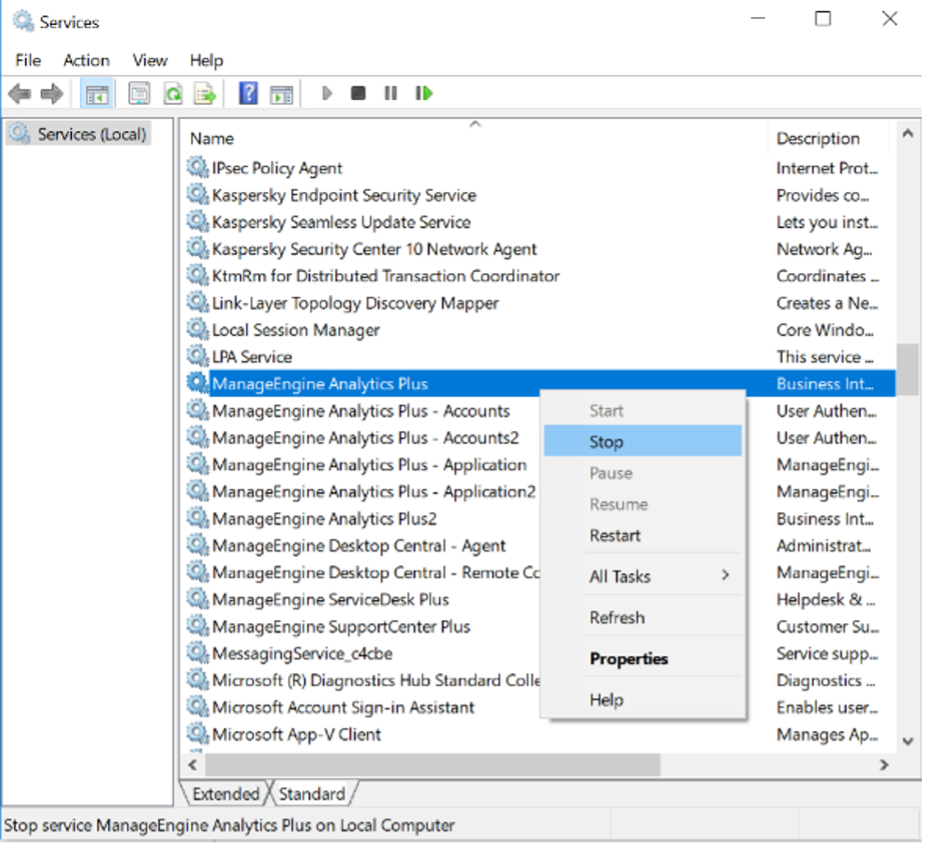The image size is (925, 846).
Task: Click the 'Helpdesk & ...' description cell
Action: click(825, 599)
